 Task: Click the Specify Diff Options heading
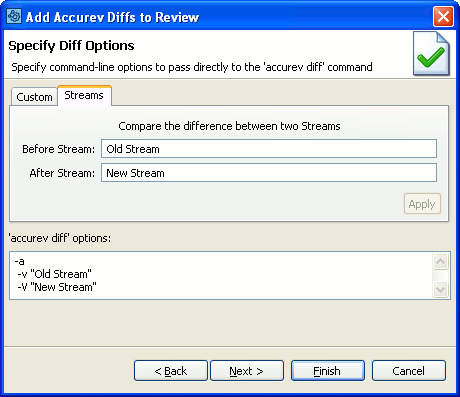pos(71,46)
